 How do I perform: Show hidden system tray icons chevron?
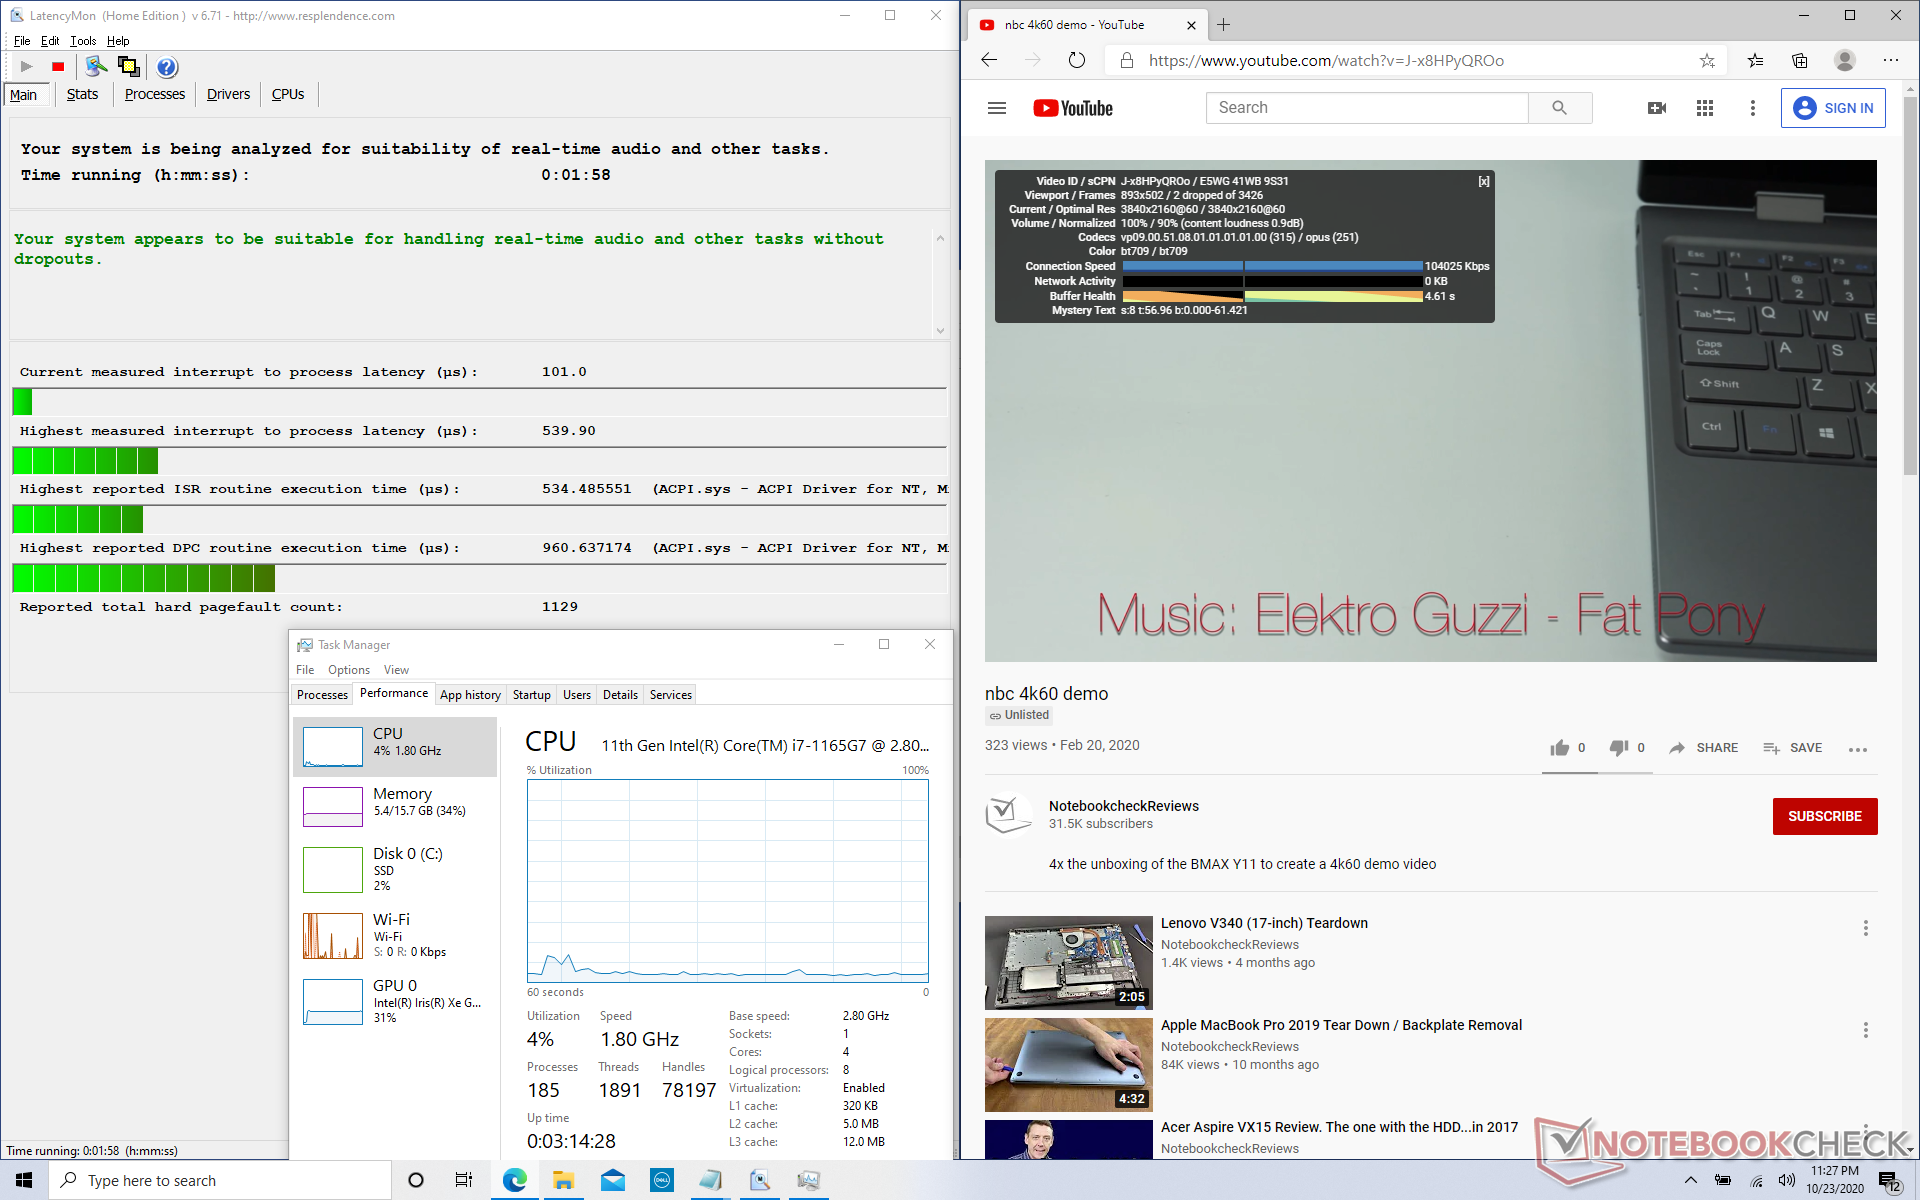point(1690,1180)
